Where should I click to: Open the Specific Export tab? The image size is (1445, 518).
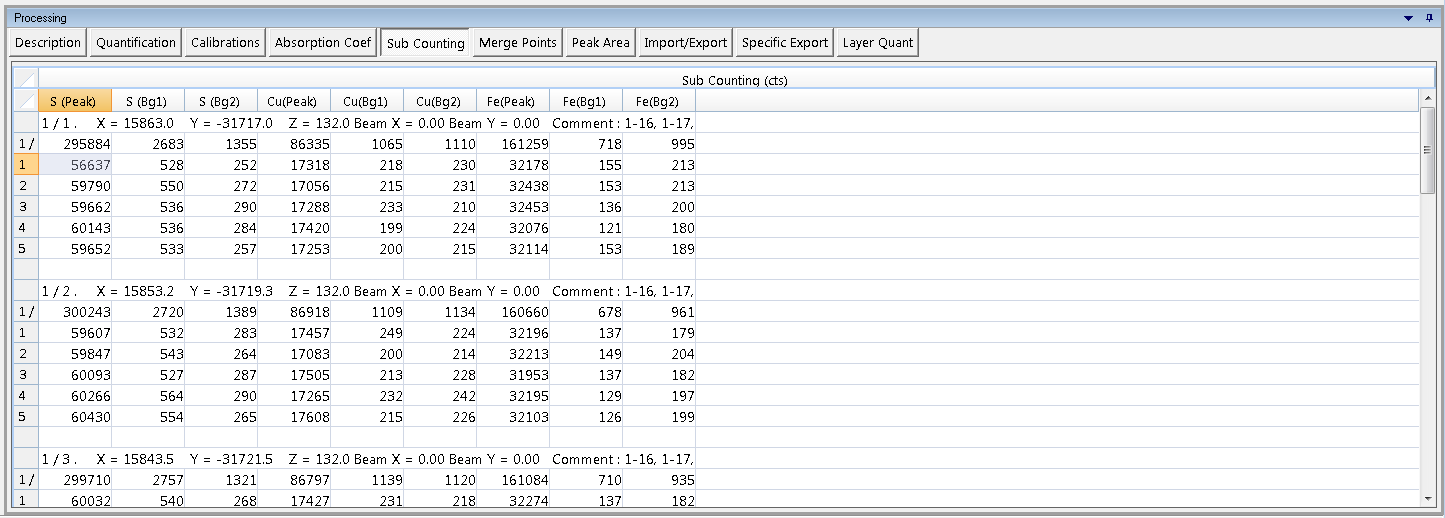coord(785,43)
